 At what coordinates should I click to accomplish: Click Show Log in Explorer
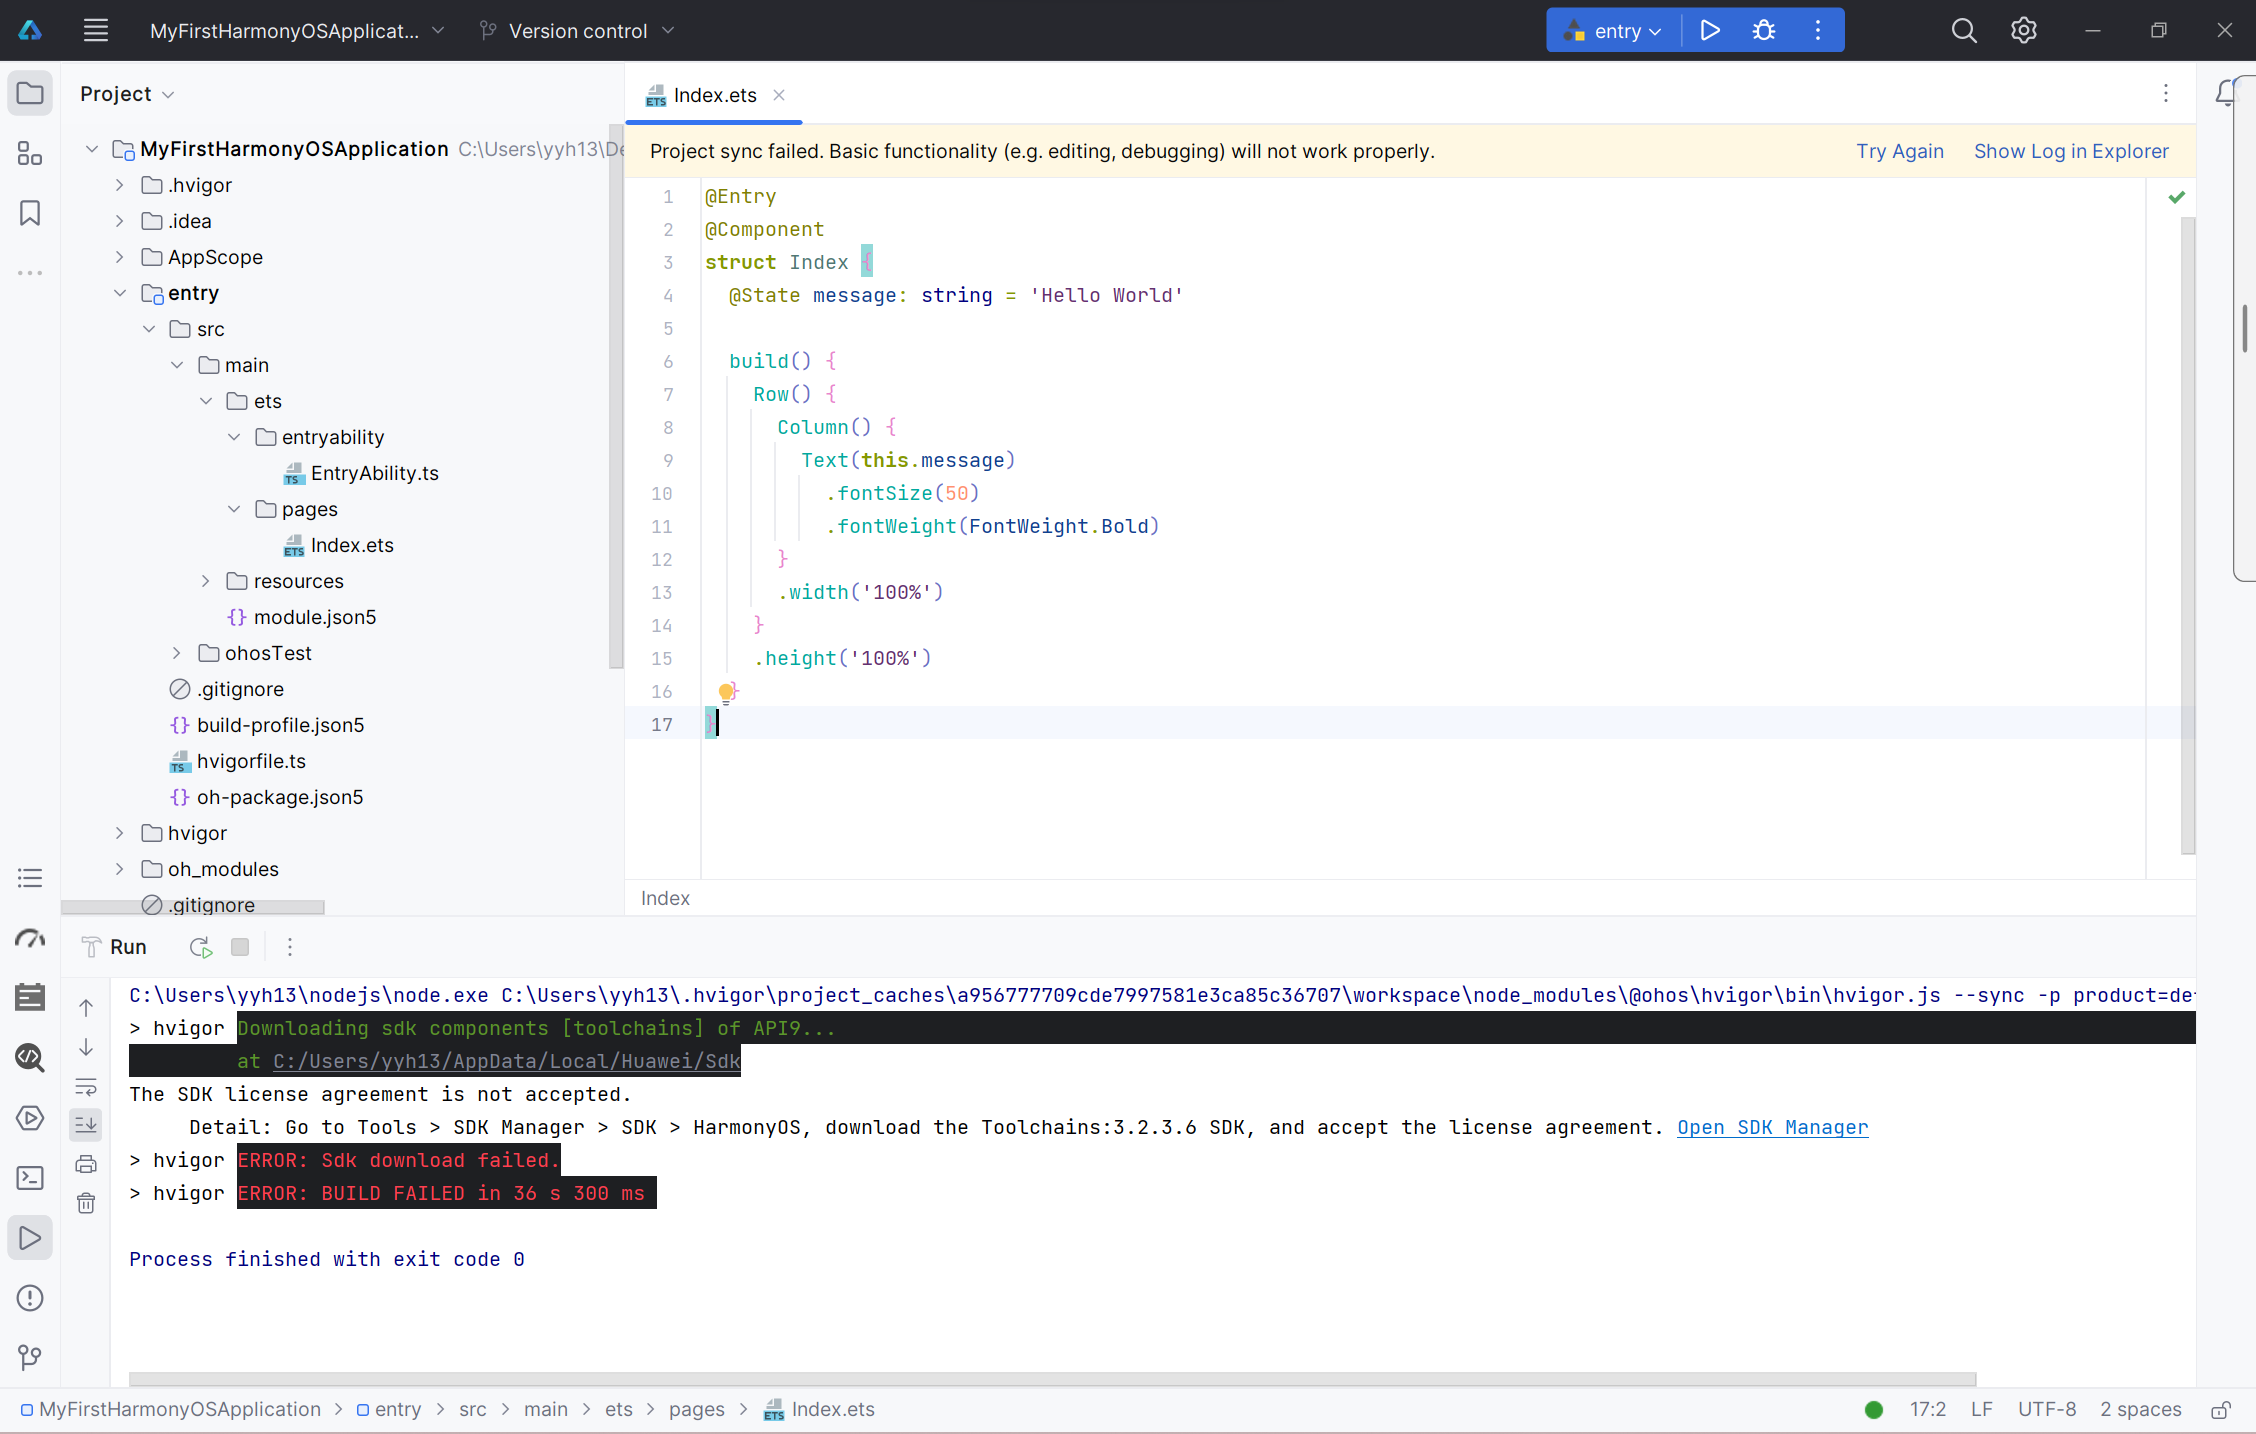pos(2071,151)
